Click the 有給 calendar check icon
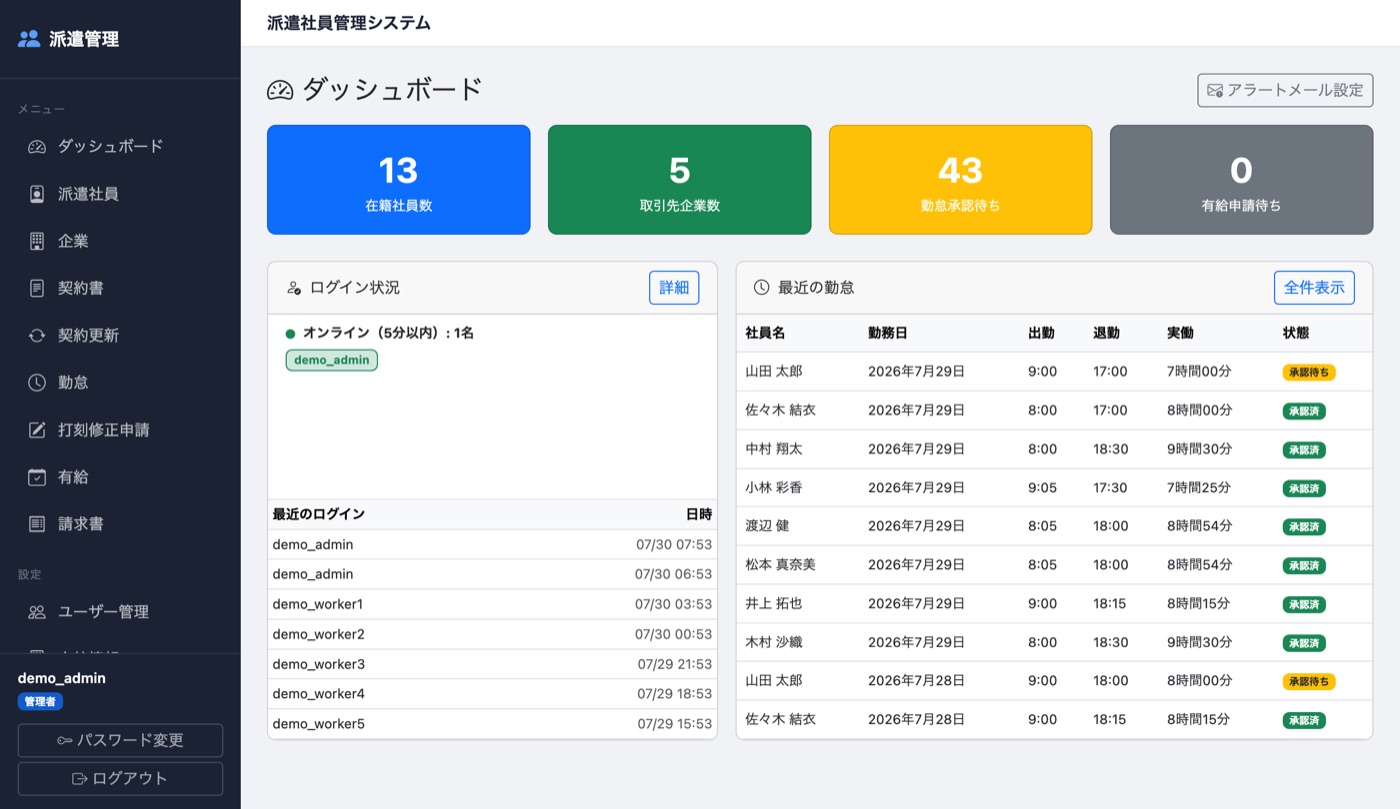This screenshot has height=809, width=1400. pyautogui.click(x=37, y=477)
